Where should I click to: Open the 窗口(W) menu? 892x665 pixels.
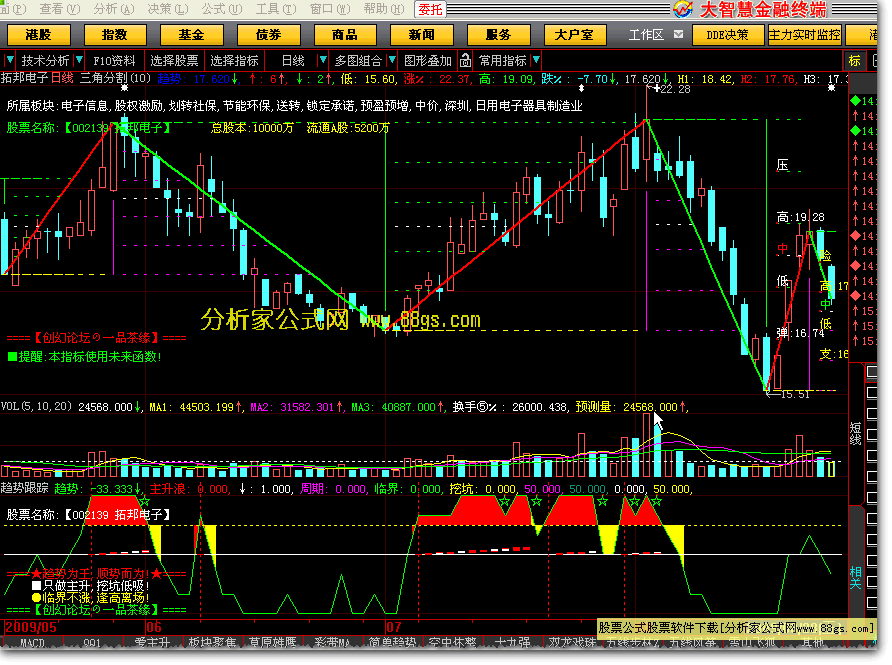[x=330, y=9]
